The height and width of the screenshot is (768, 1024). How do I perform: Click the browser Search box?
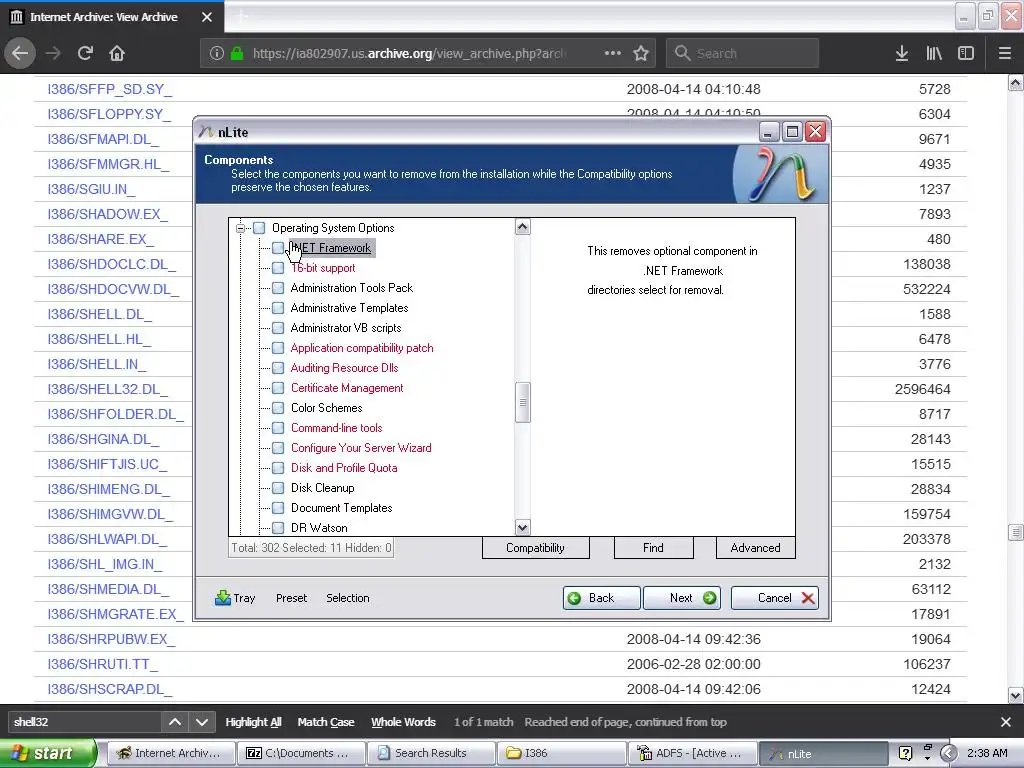pos(743,53)
